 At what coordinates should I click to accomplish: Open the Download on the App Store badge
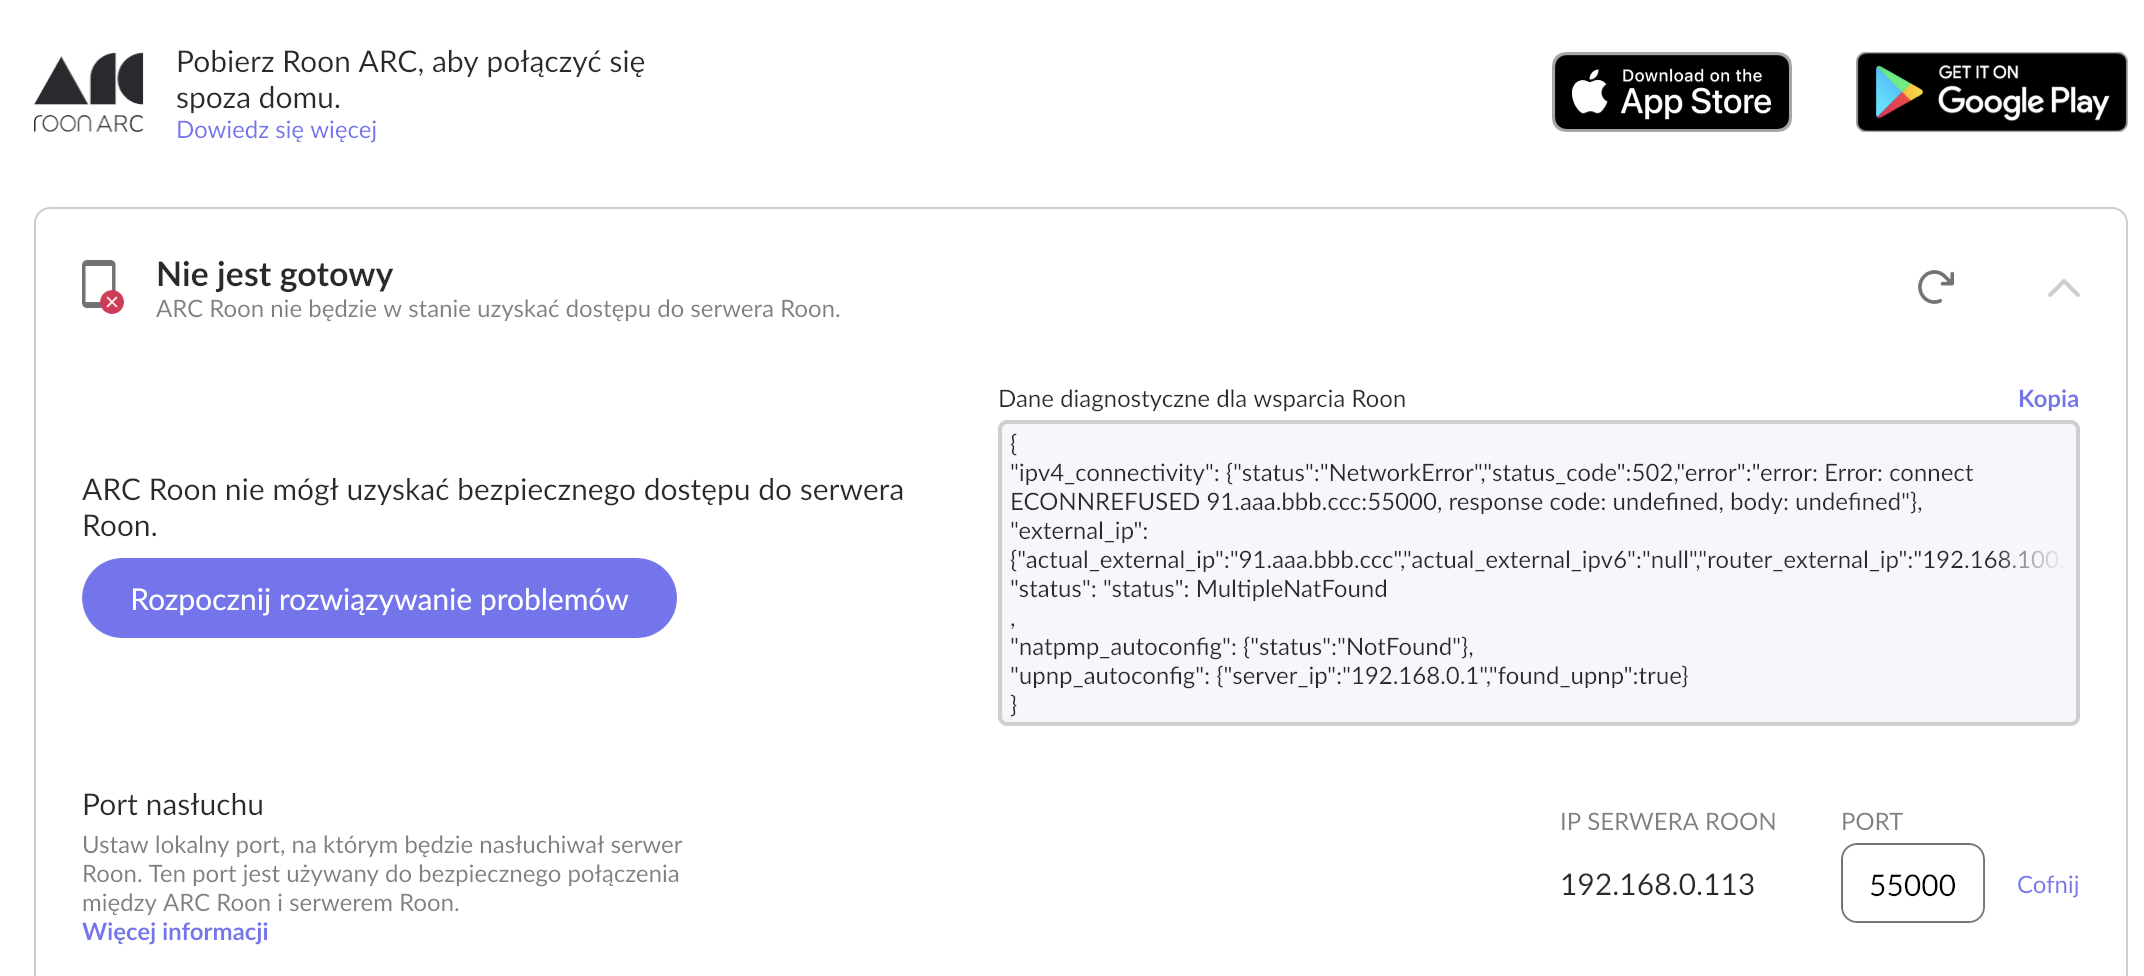(1671, 92)
